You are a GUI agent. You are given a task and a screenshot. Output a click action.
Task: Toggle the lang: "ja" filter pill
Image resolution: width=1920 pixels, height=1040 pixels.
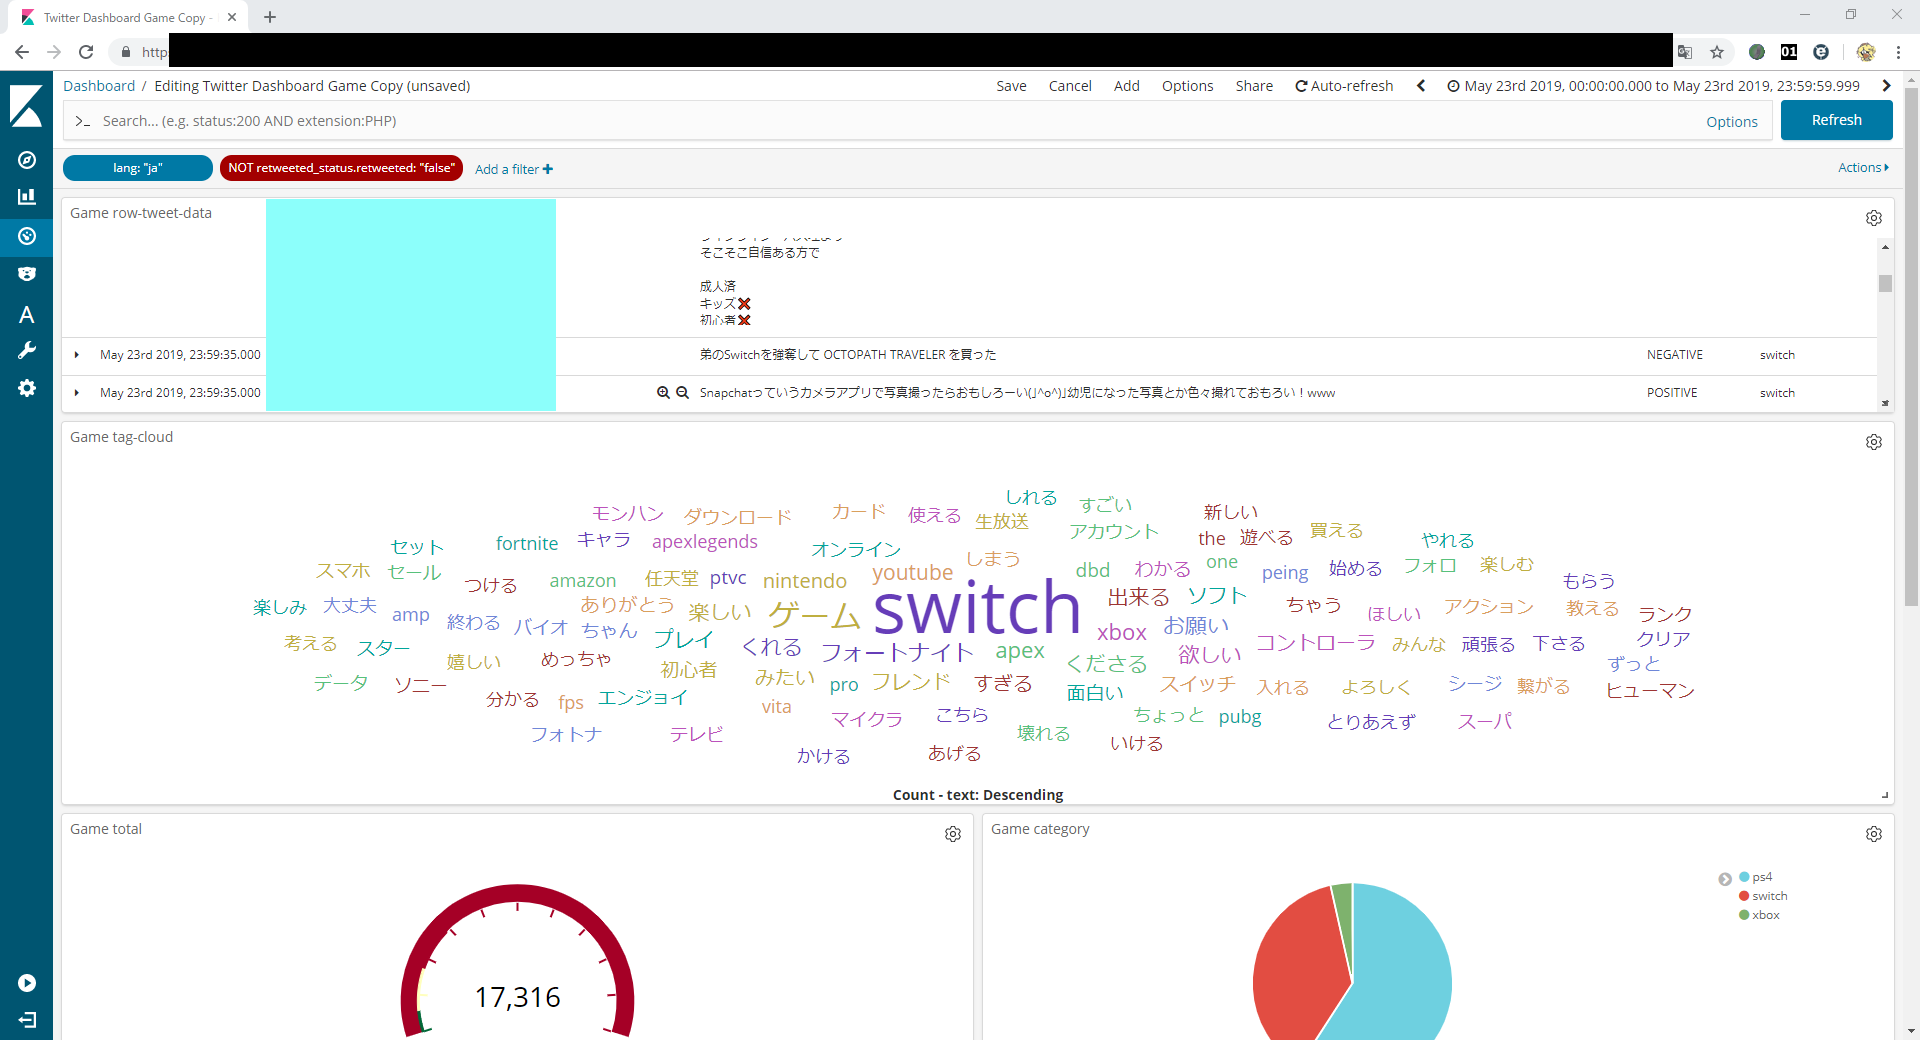click(x=138, y=168)
